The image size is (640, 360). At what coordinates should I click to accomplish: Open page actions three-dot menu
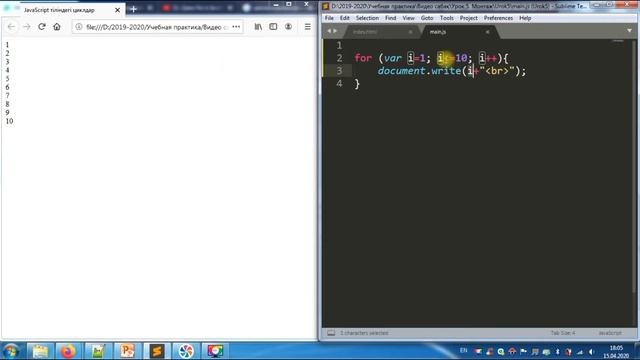click(x=236, y=27)
